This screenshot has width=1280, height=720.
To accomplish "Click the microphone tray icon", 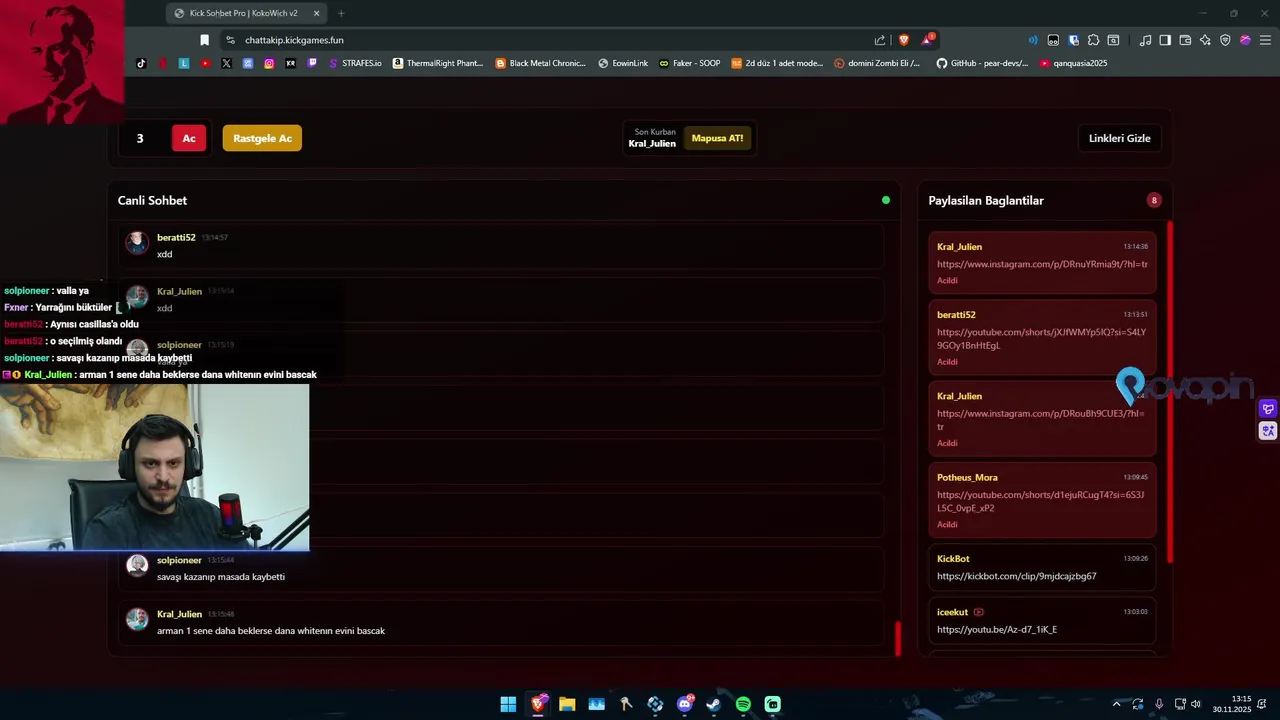I will click(1159, 704).
